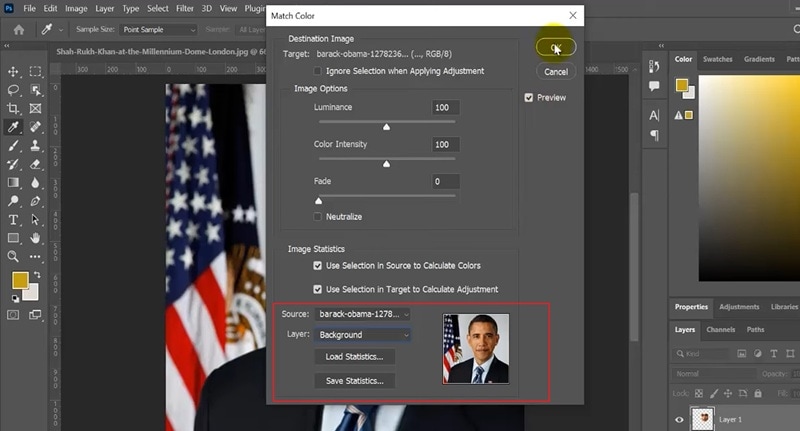800x431 pixels.
Task: Select the Spot Healing Brush tool
Action: point(35,127)
